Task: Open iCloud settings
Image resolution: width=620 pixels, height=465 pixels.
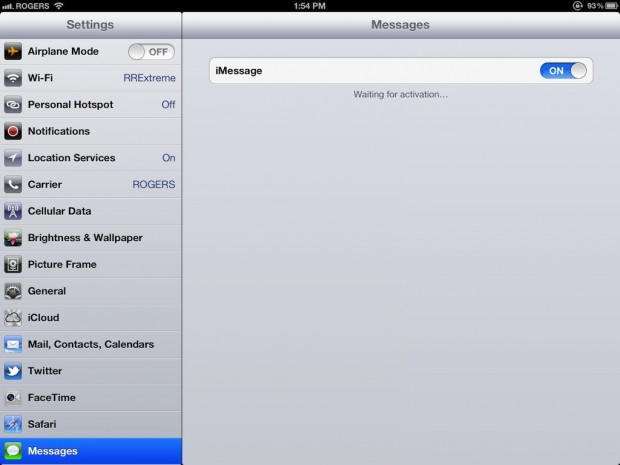Action: 91,318
